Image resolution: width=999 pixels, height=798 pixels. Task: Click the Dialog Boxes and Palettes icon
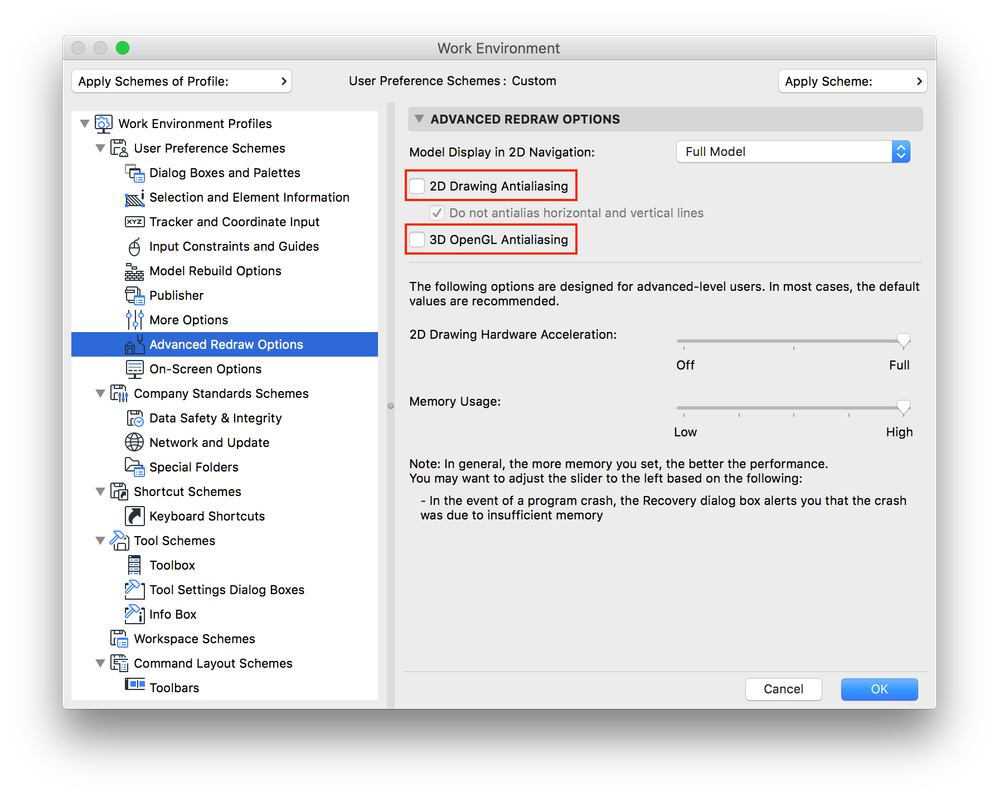point(134,173)
